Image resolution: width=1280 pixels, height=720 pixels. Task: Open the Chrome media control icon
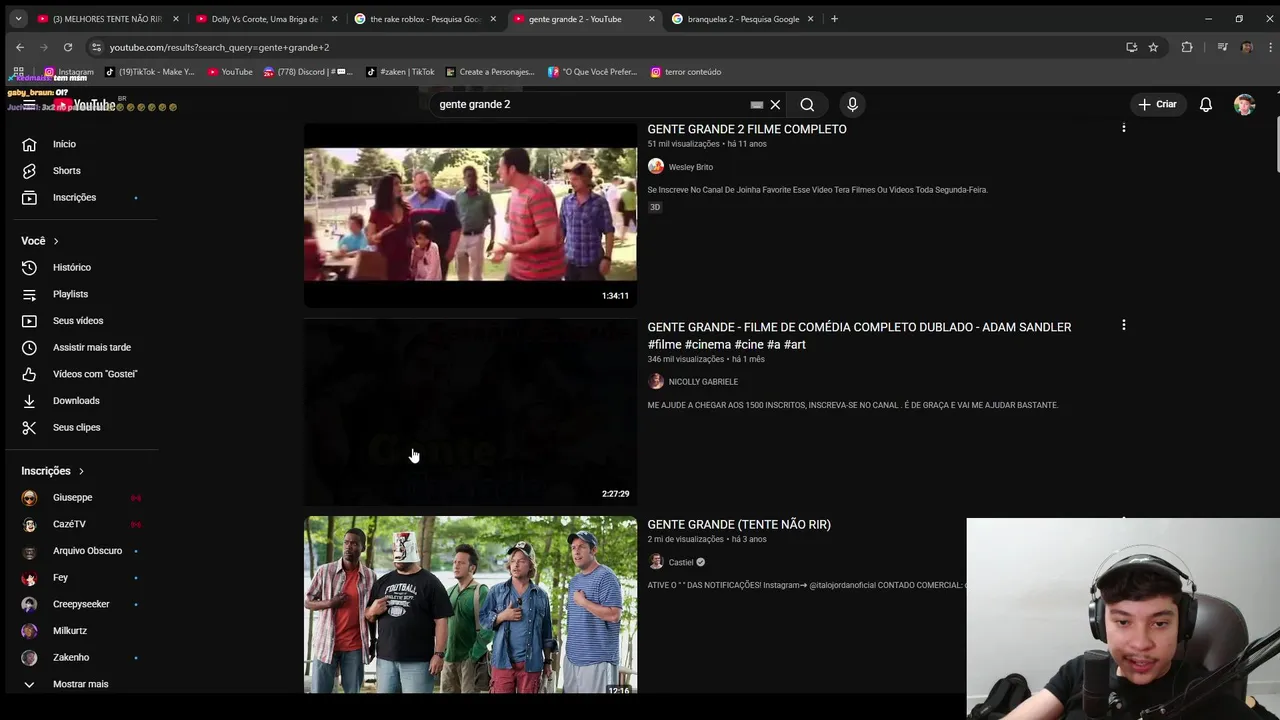(x=1222, y=47)
